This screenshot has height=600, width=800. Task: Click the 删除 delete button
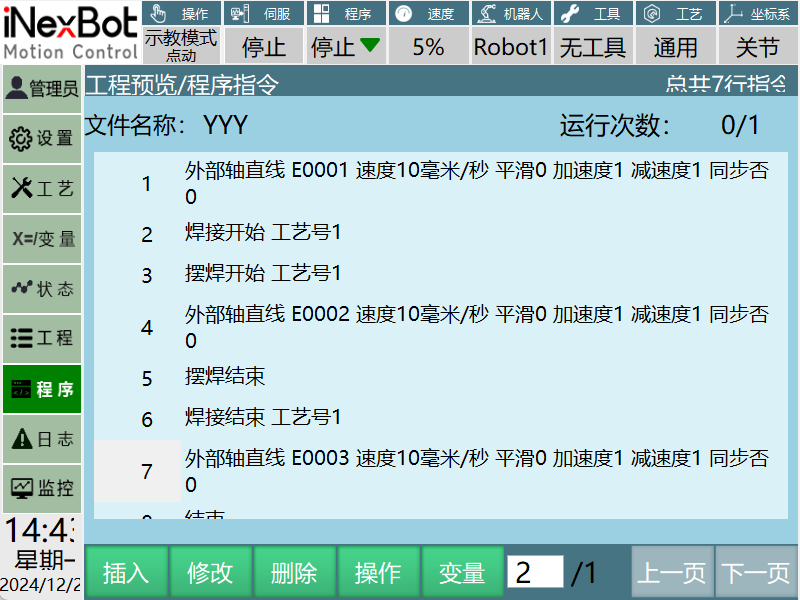(x=294, y=573)
